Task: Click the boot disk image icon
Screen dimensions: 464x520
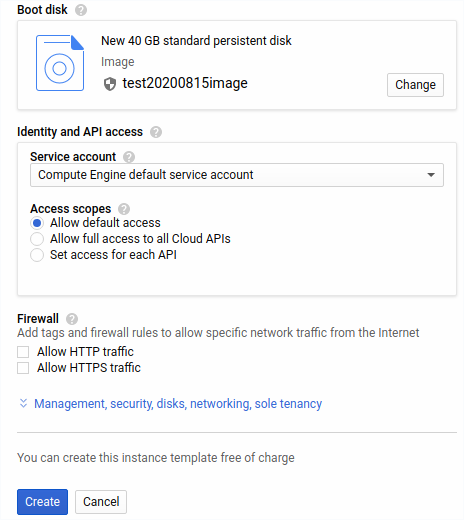Action: (60, 63)
